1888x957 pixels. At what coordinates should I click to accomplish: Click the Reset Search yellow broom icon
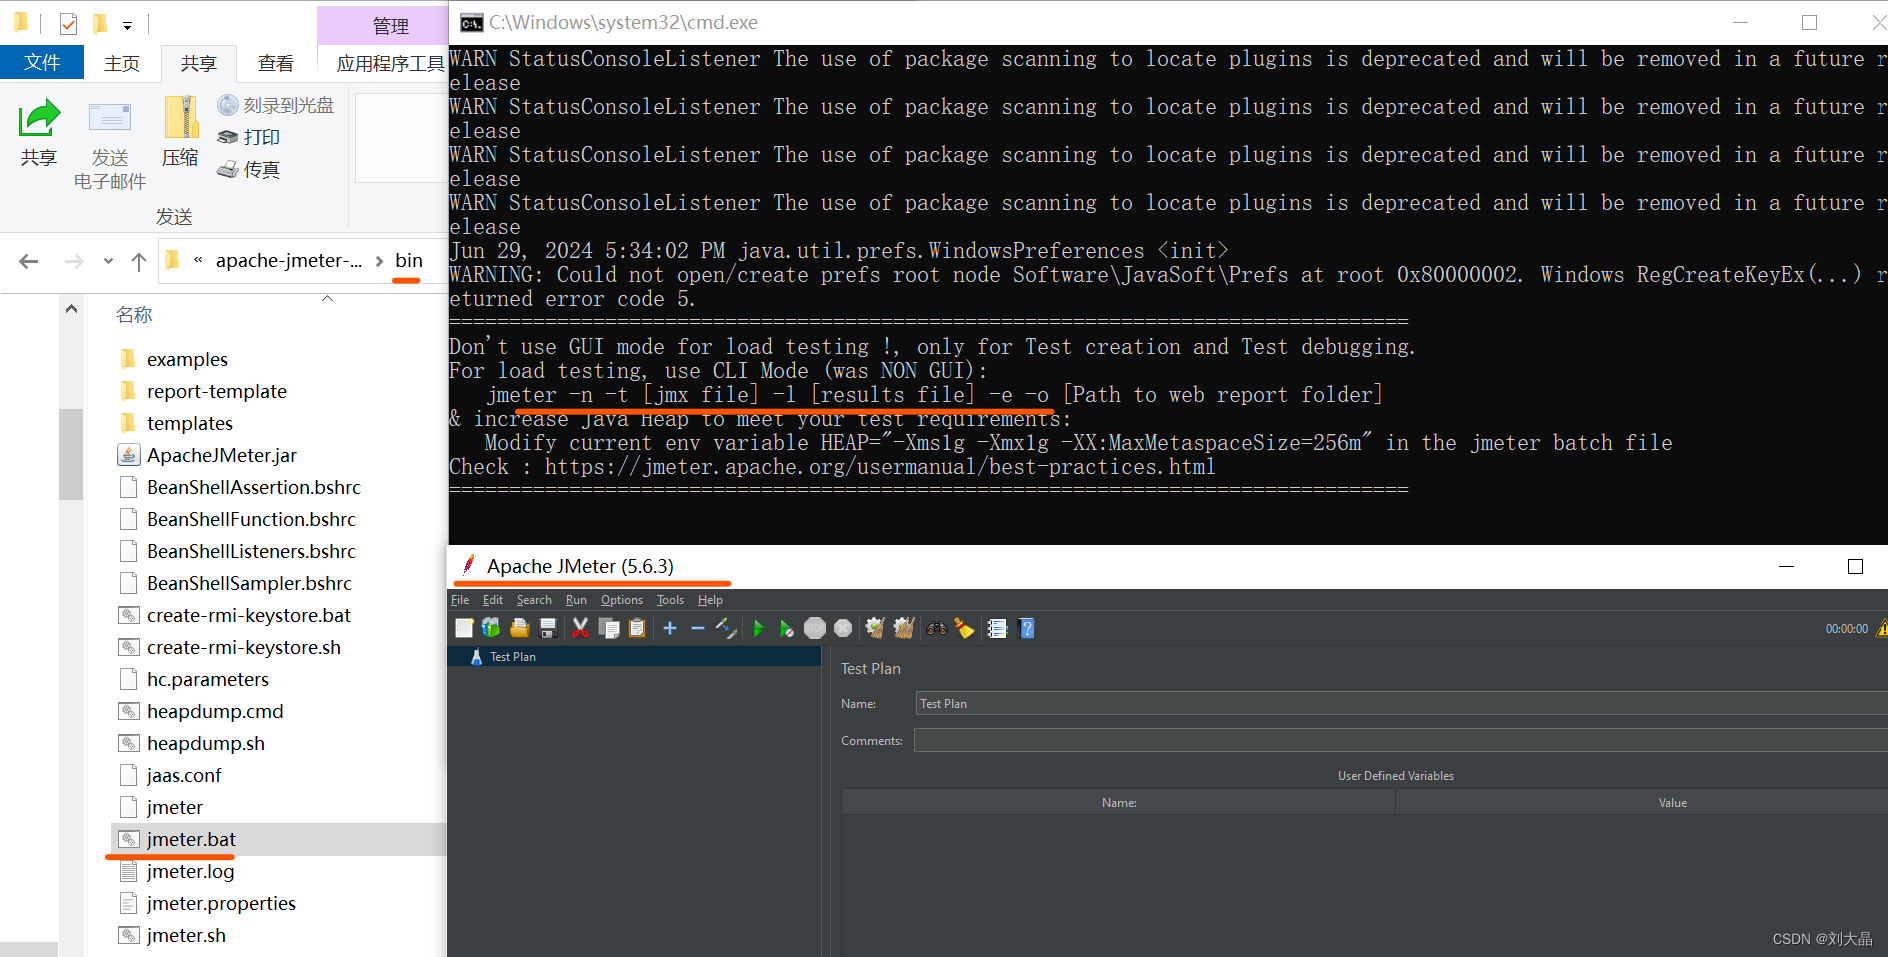[x=964, y=628]
